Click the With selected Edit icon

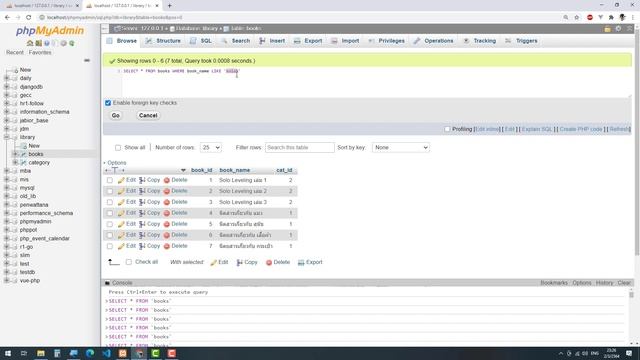(x=213, y=262)
